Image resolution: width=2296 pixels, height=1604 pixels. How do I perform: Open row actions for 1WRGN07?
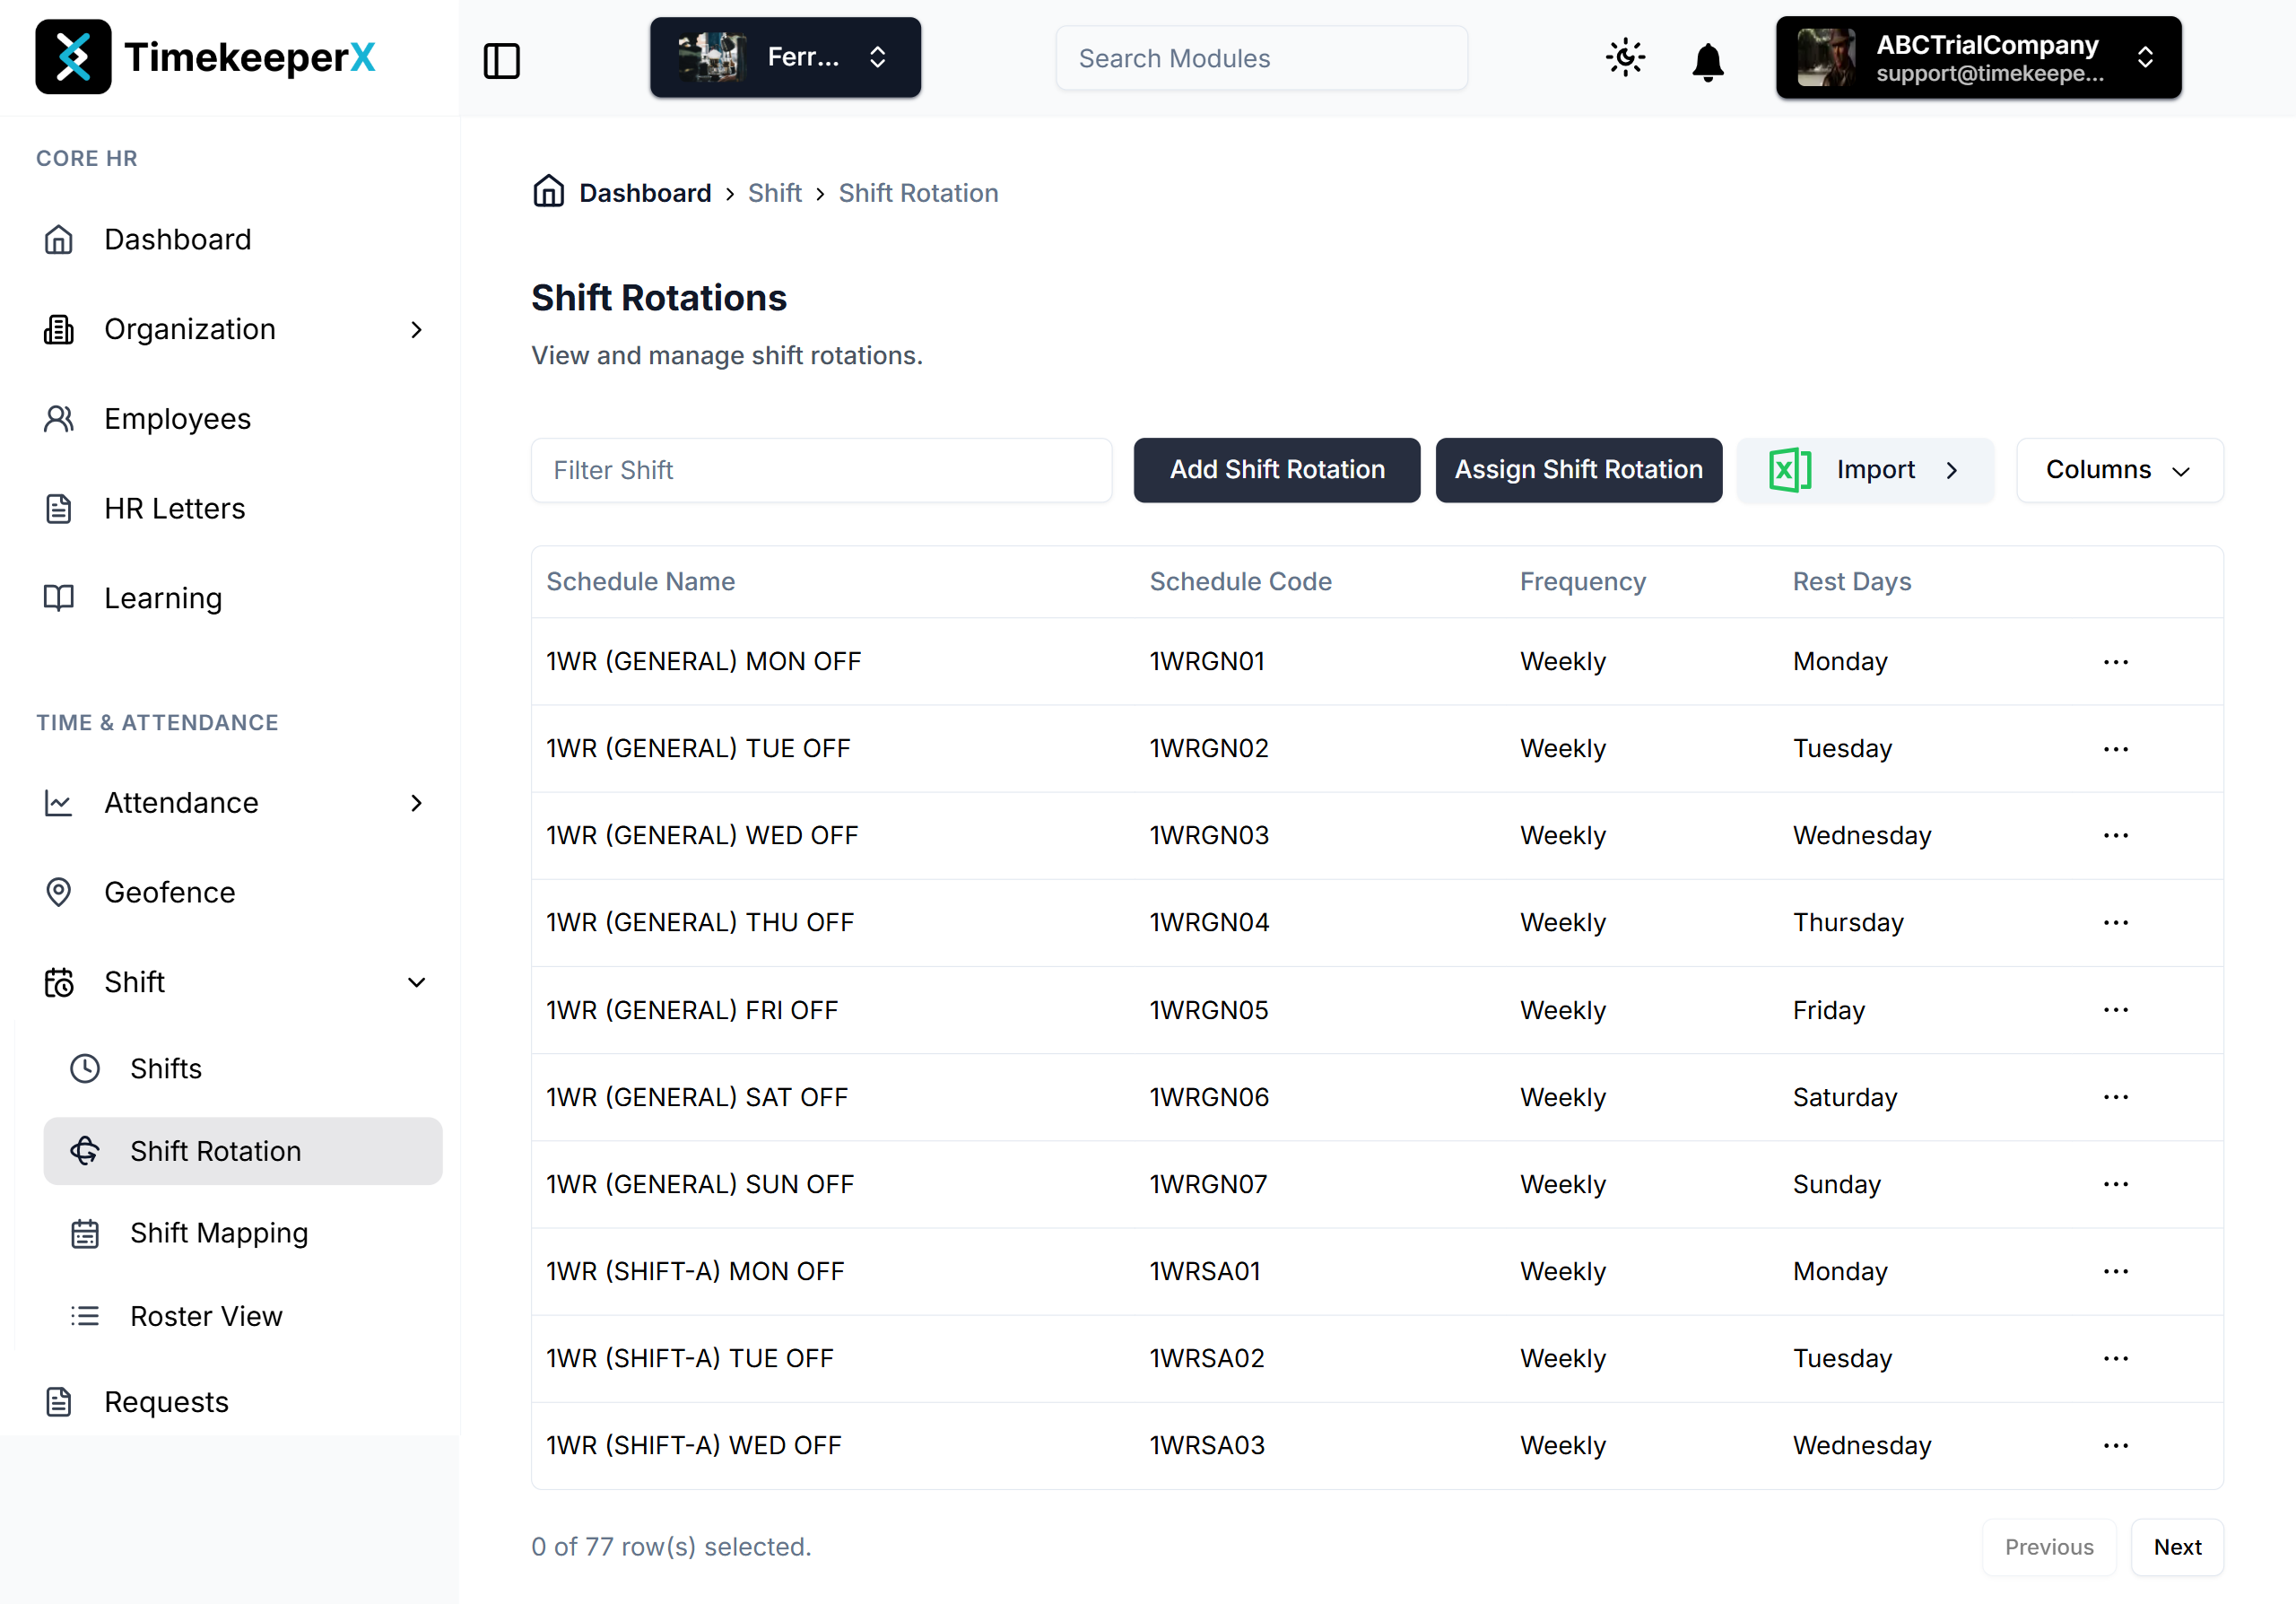2115,1184
